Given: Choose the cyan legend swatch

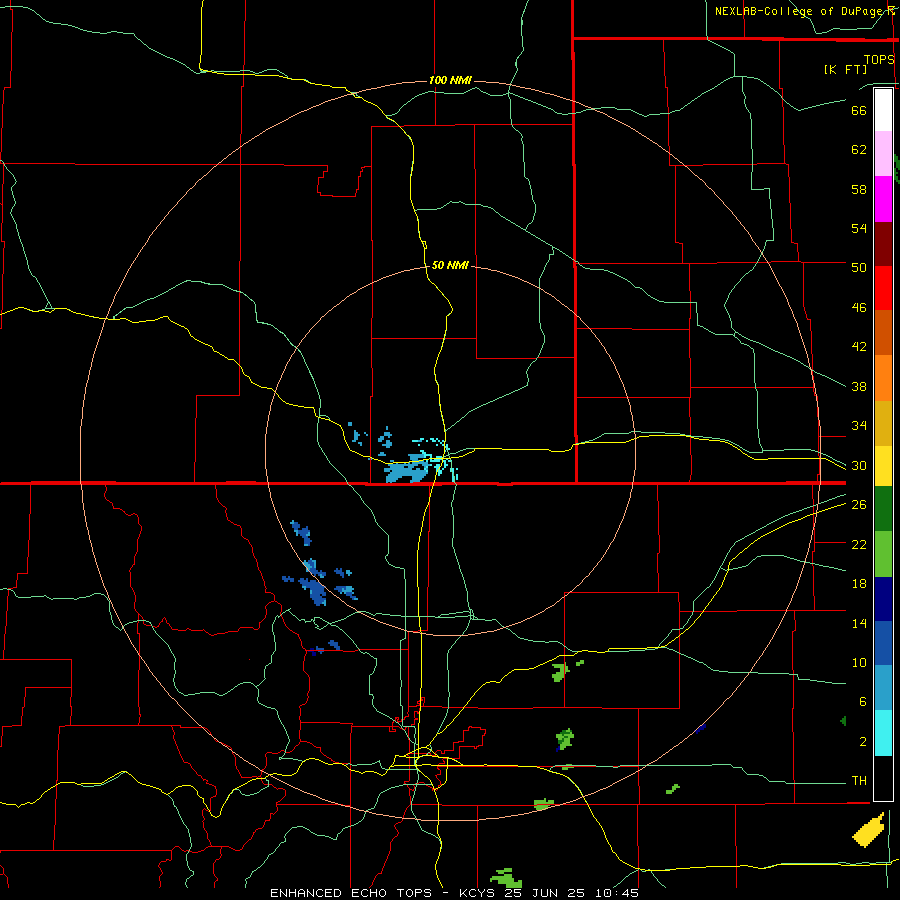Looking at the screenshot, I should point(883,733).
